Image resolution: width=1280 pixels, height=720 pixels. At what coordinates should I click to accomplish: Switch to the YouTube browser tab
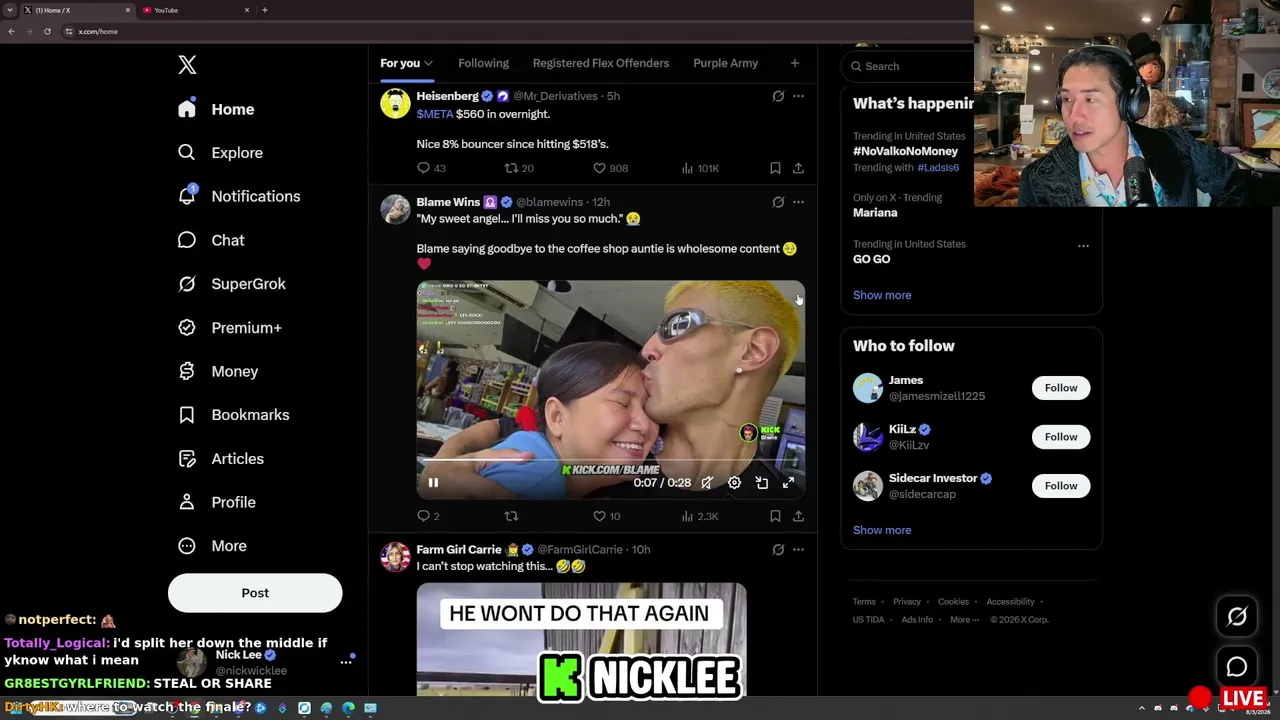coord(195,10)
